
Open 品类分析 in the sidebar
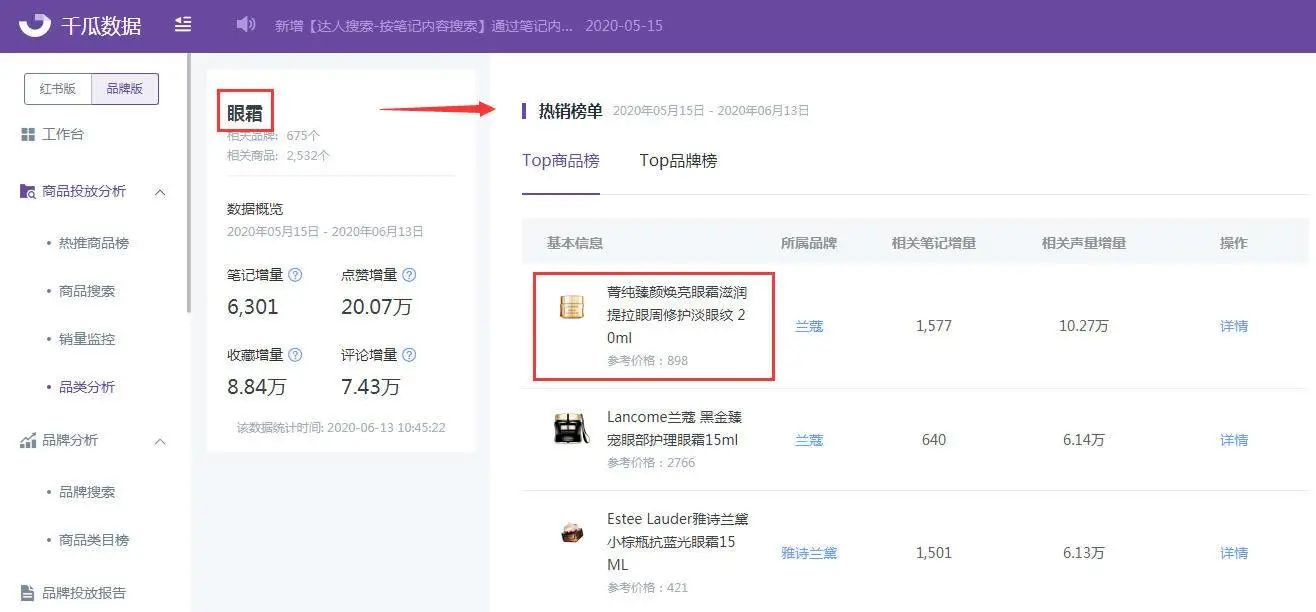[87, 387]
